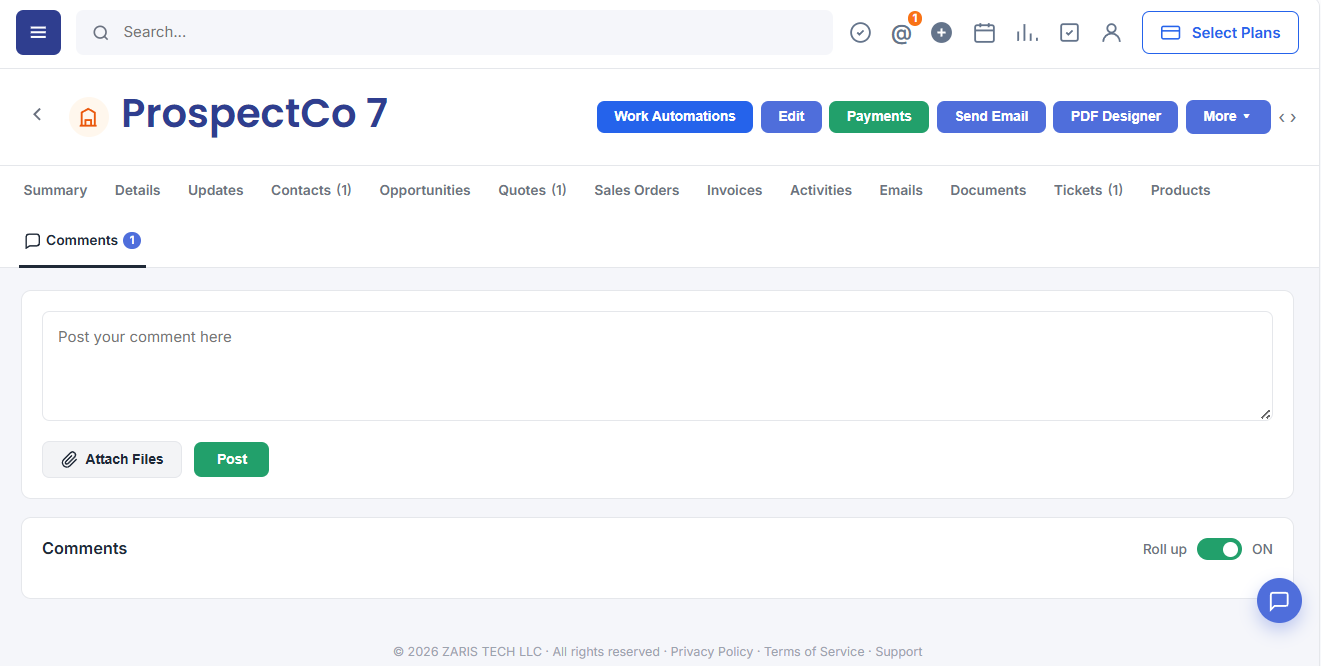The width and height of the screenshot is (1321, 666).
Task: Go to previous record chevron
Action: (x=1282, y=118)
